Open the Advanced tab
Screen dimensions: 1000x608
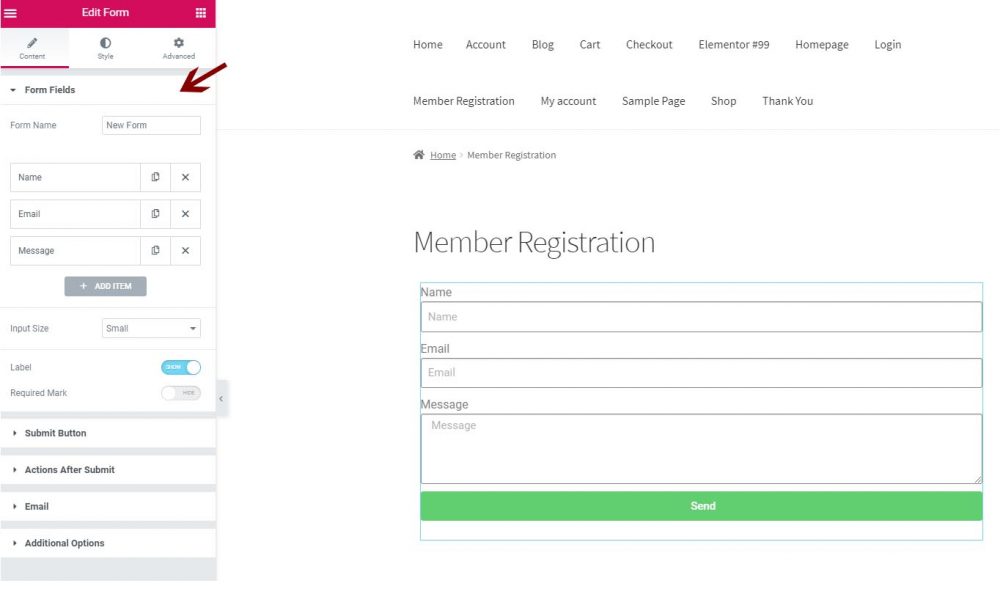pos(178,48)
